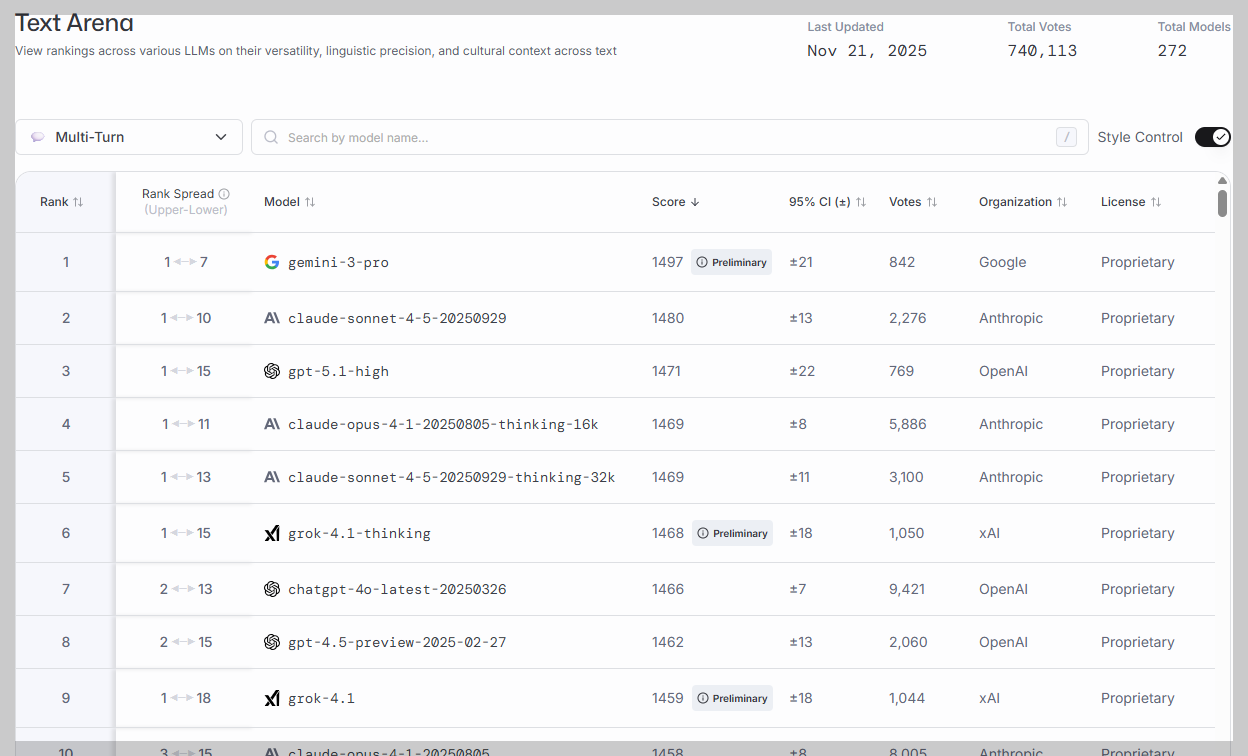Open the Multi-Turn category dropdown
The width and height of the screenshot is (1248, 756).
[129, 137]
